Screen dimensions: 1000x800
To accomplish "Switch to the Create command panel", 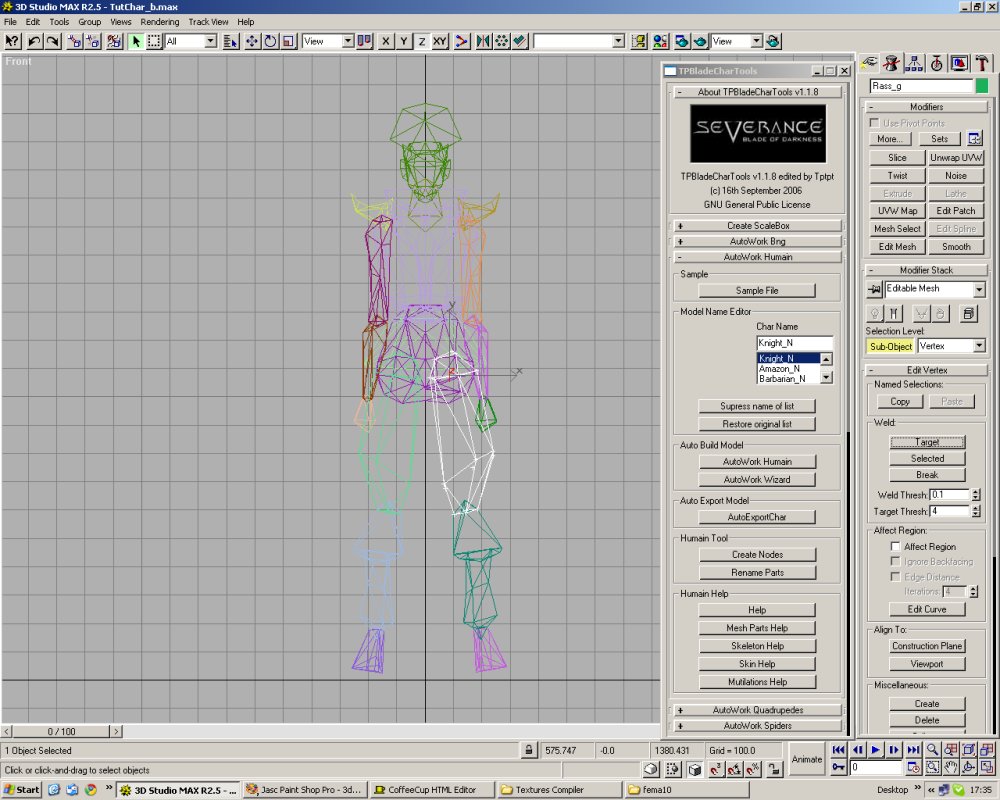I will tap(869, 63).
